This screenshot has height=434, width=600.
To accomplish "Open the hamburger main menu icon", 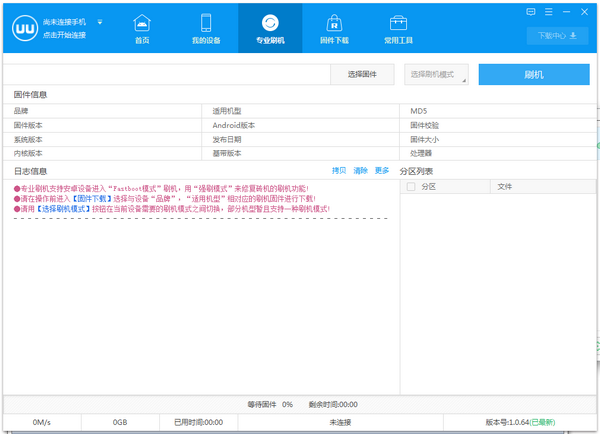I will pyautogui.click(x=548, y=10).
